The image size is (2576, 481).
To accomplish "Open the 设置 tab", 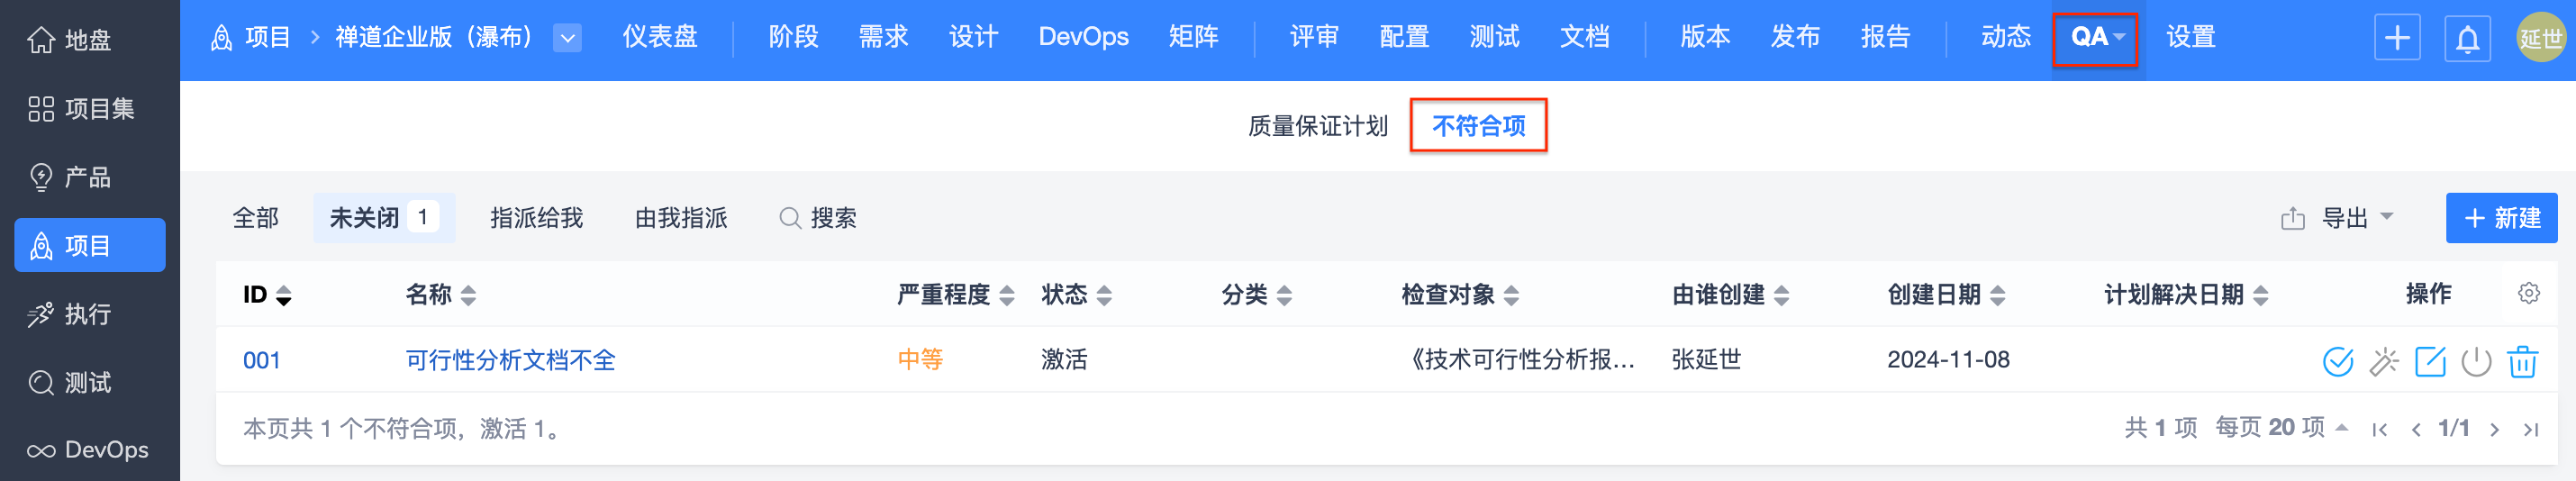I will (2191, 37).
